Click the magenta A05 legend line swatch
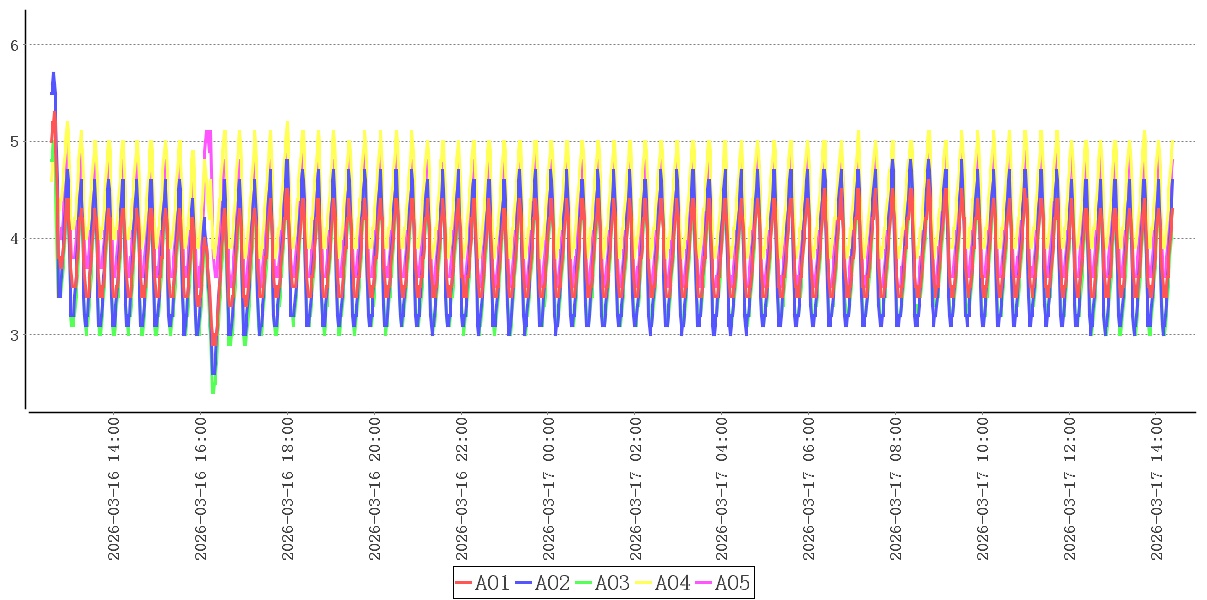This screenshot has width=1207, height=600. 704,583
